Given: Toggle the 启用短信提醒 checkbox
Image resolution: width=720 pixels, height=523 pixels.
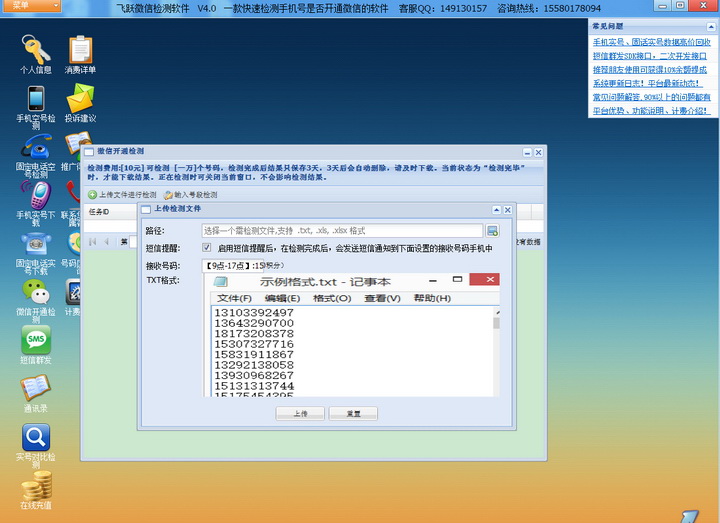Looking at the screenshot, I should [207, 248].
